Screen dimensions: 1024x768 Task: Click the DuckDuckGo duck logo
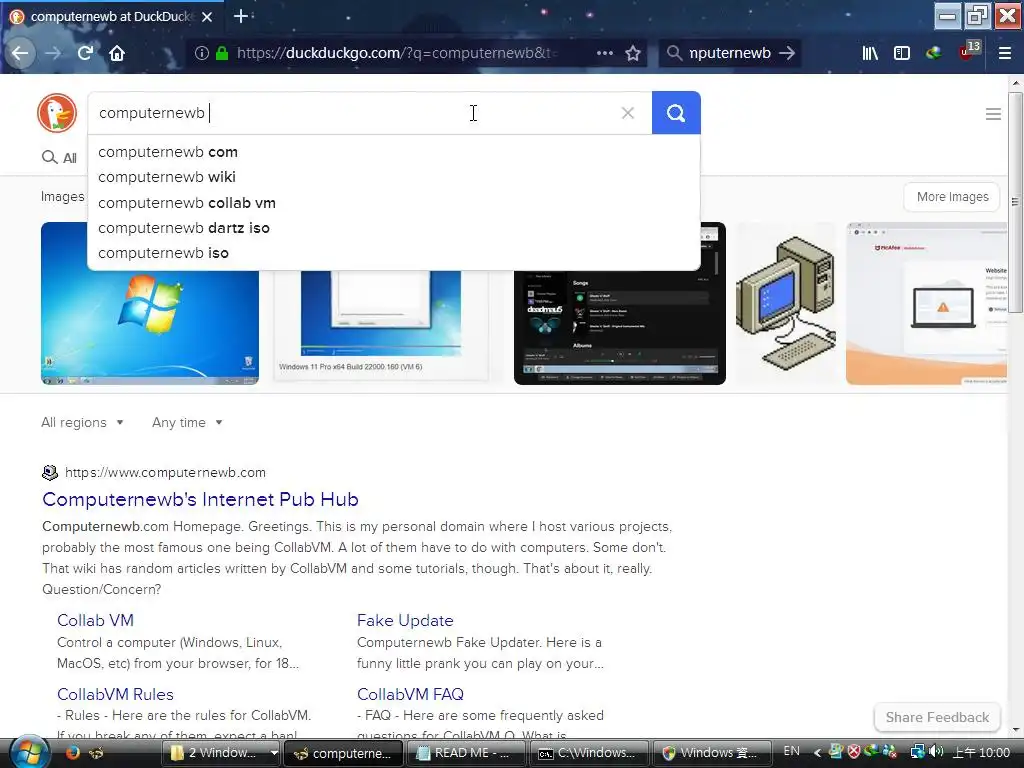(x=57, y=113)
